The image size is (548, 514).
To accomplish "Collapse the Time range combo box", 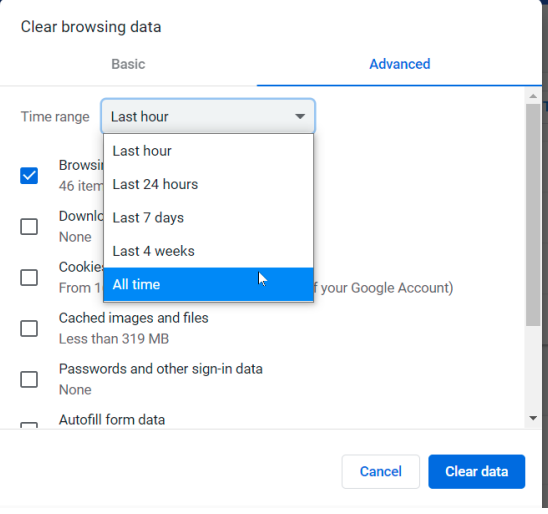I will [x=208, y=116].
